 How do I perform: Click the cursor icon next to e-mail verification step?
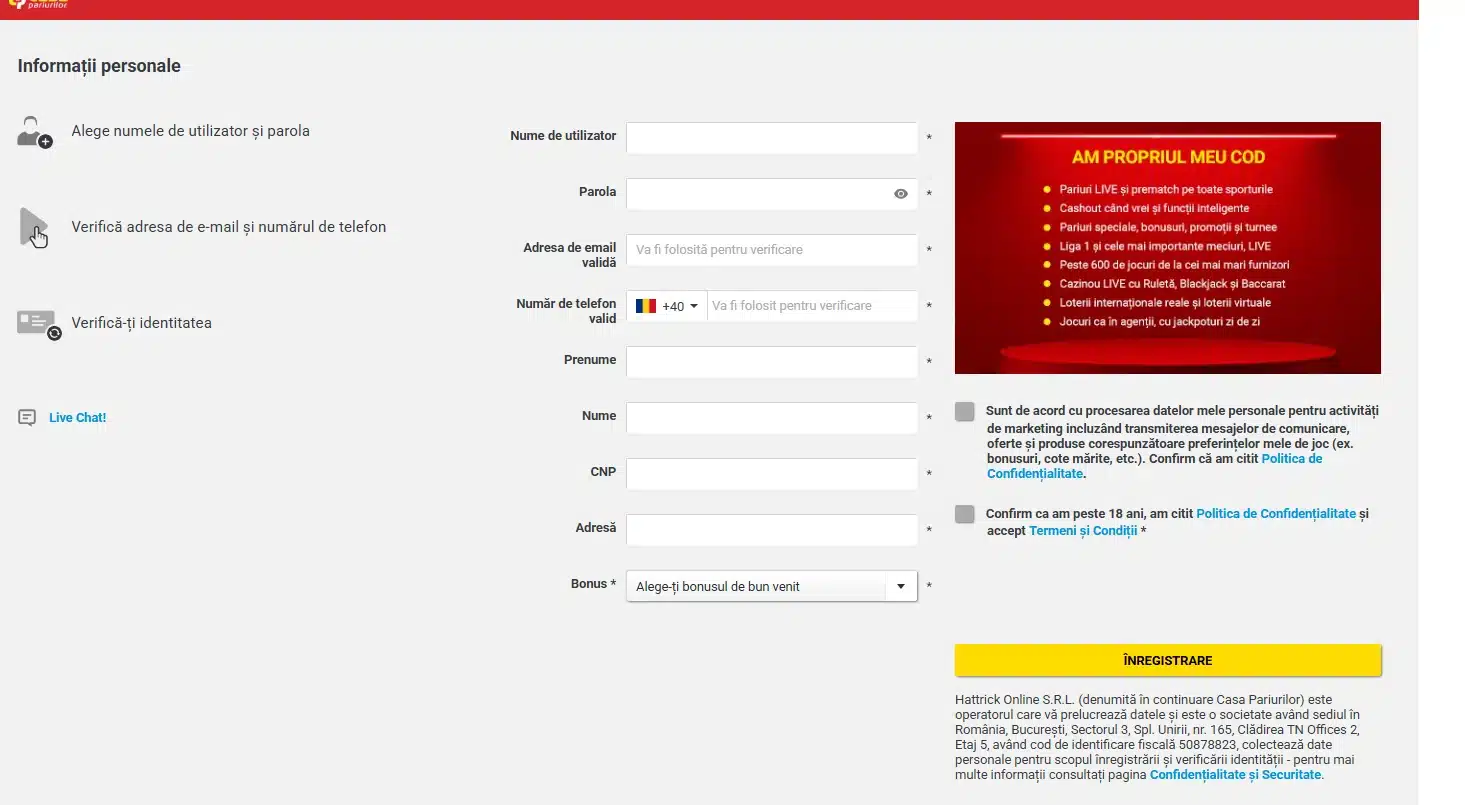click(33, 228)
